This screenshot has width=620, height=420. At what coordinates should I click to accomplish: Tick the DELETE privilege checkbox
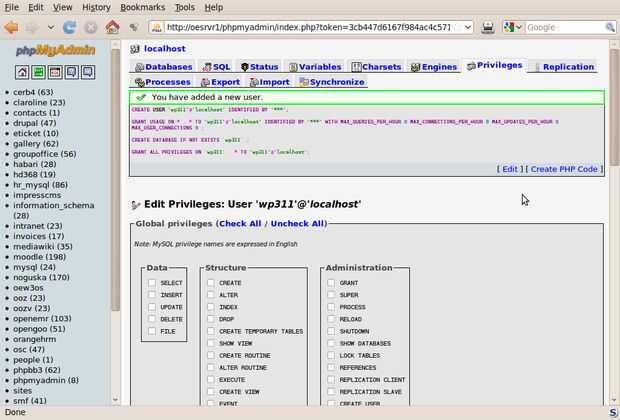tap(152, 319)
